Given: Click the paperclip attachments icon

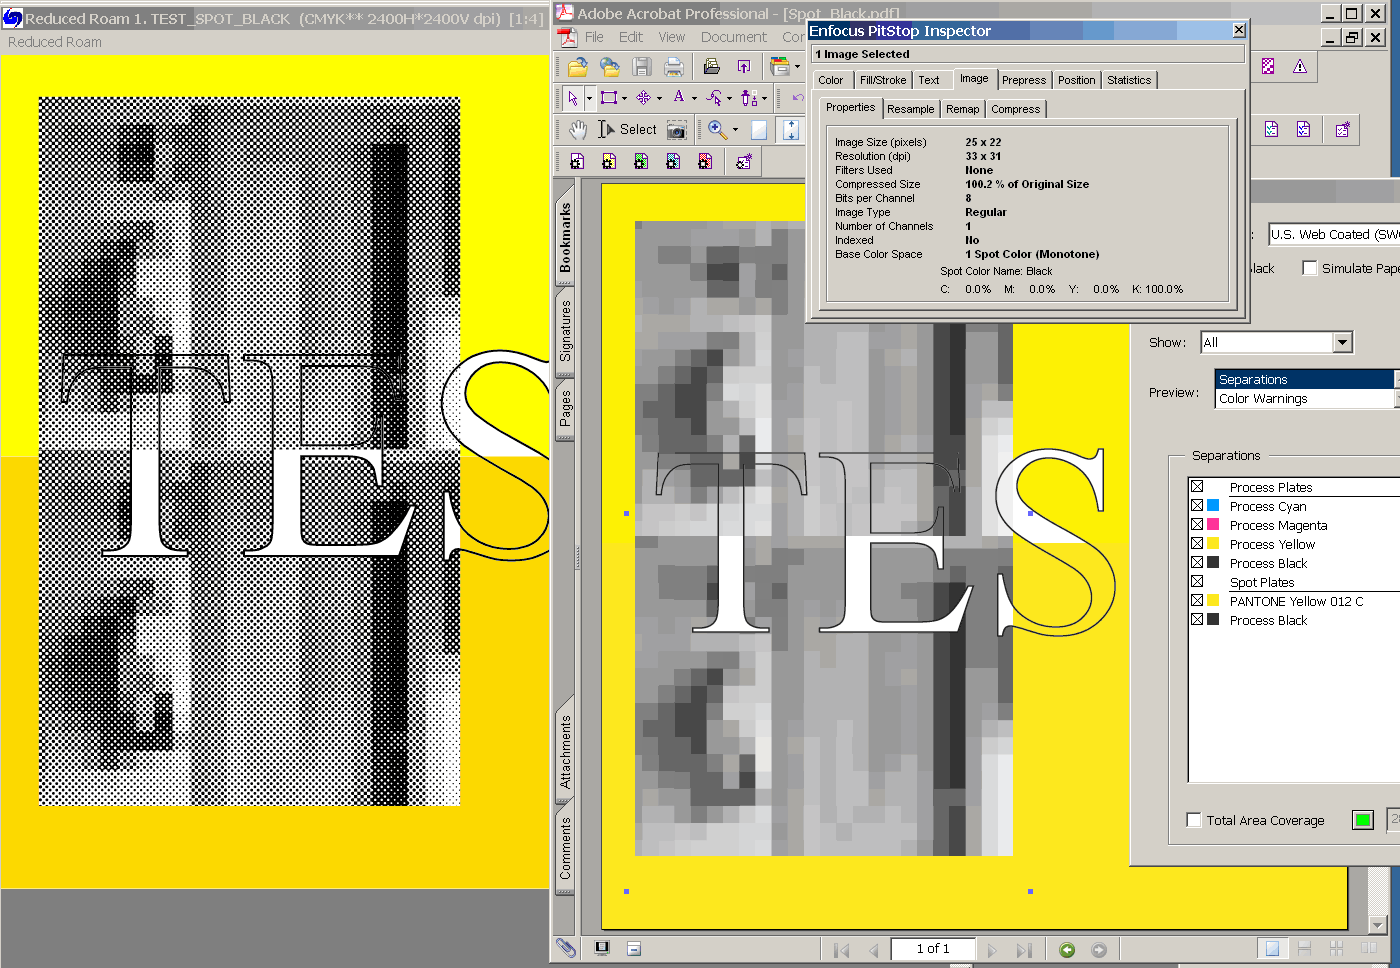Looking at the screenshot, I should click(566, 948).
